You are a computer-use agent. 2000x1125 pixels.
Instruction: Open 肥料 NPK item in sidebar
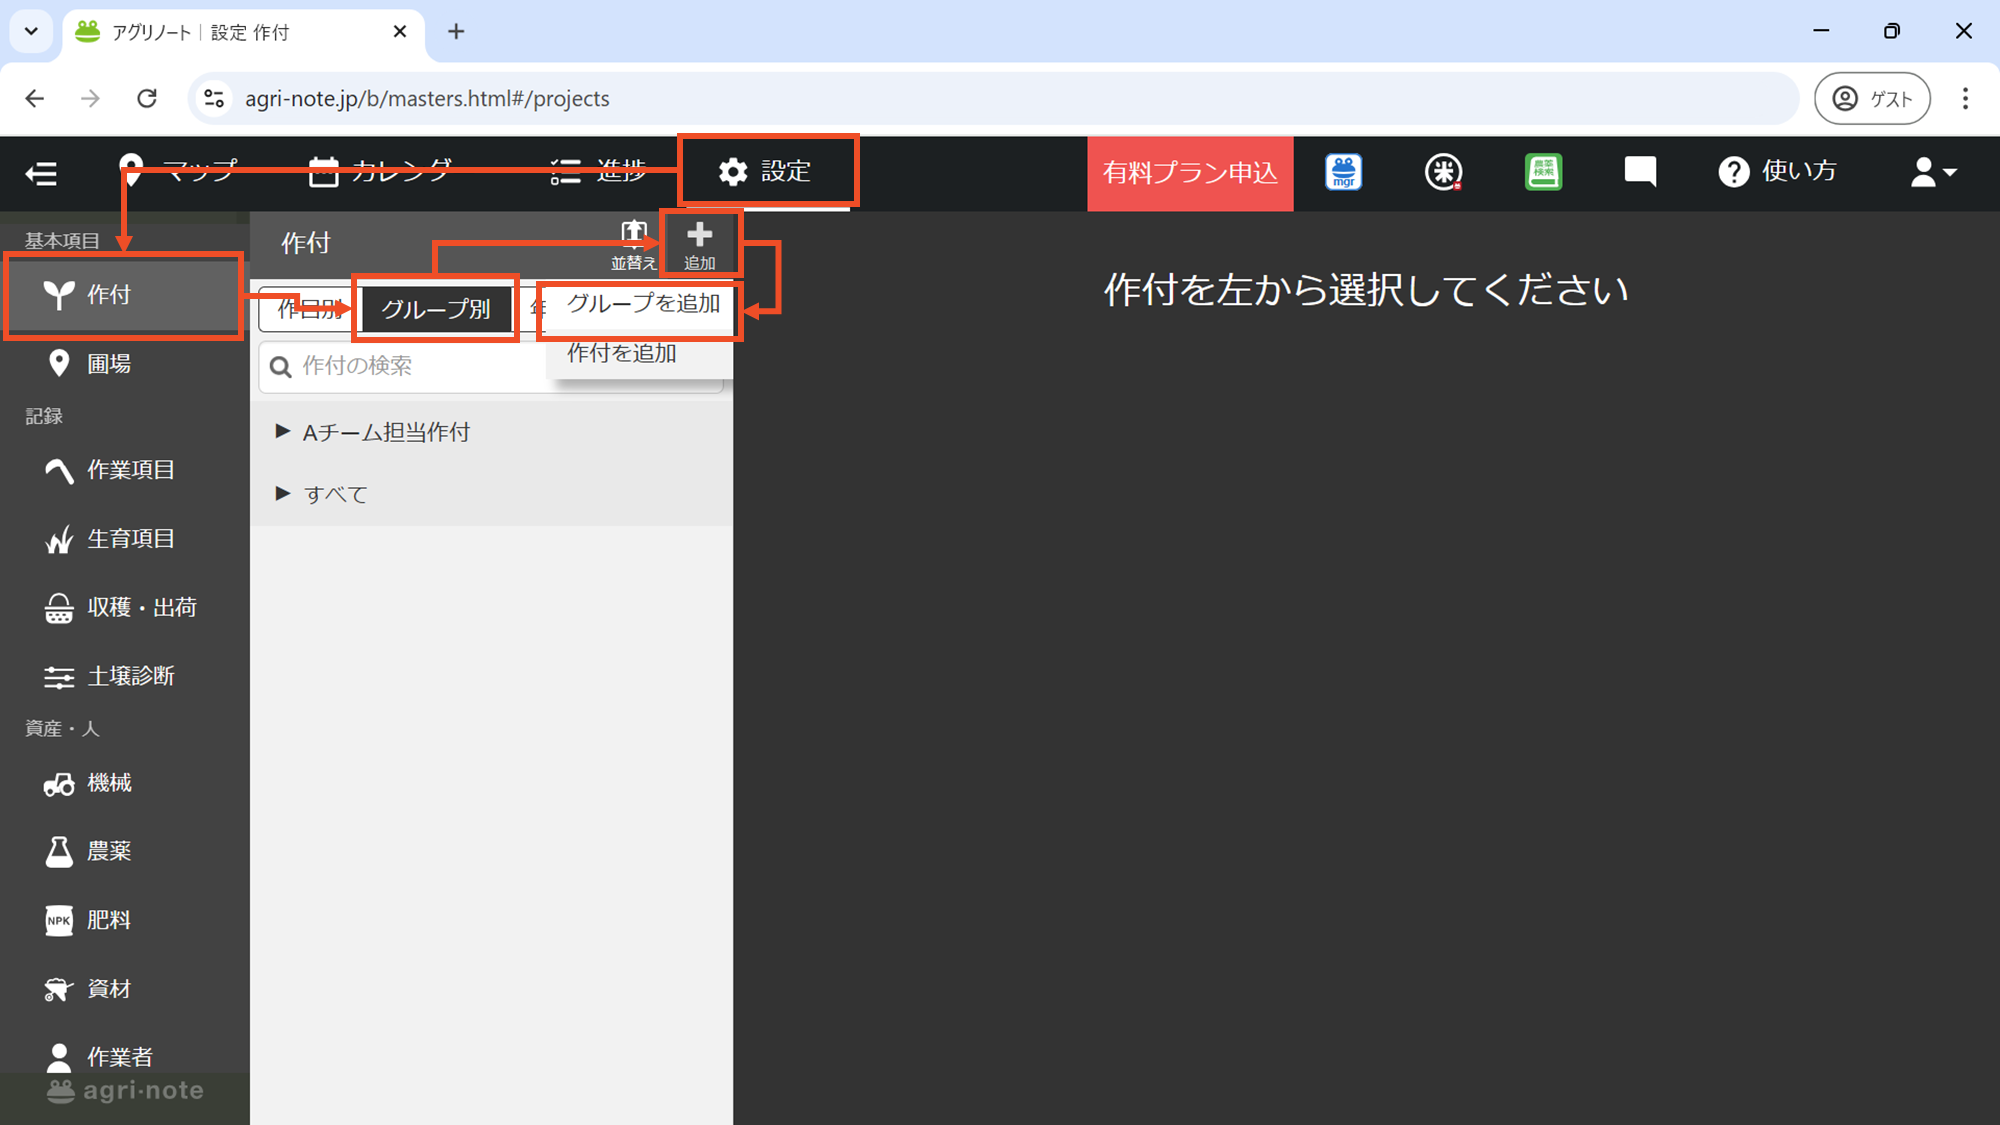pos(108,920)
